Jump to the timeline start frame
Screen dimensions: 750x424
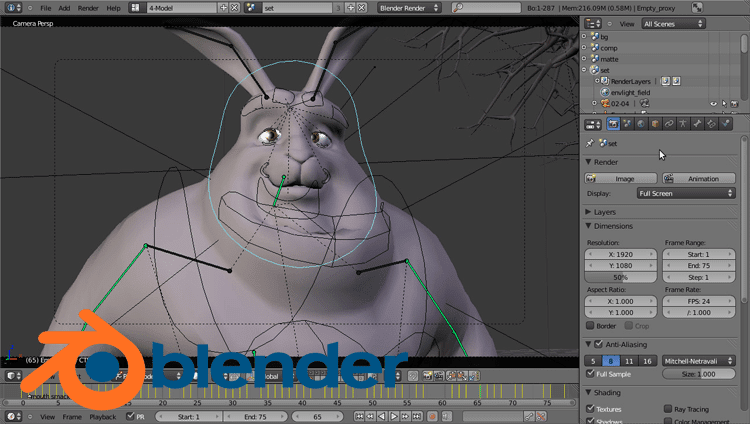359,416
